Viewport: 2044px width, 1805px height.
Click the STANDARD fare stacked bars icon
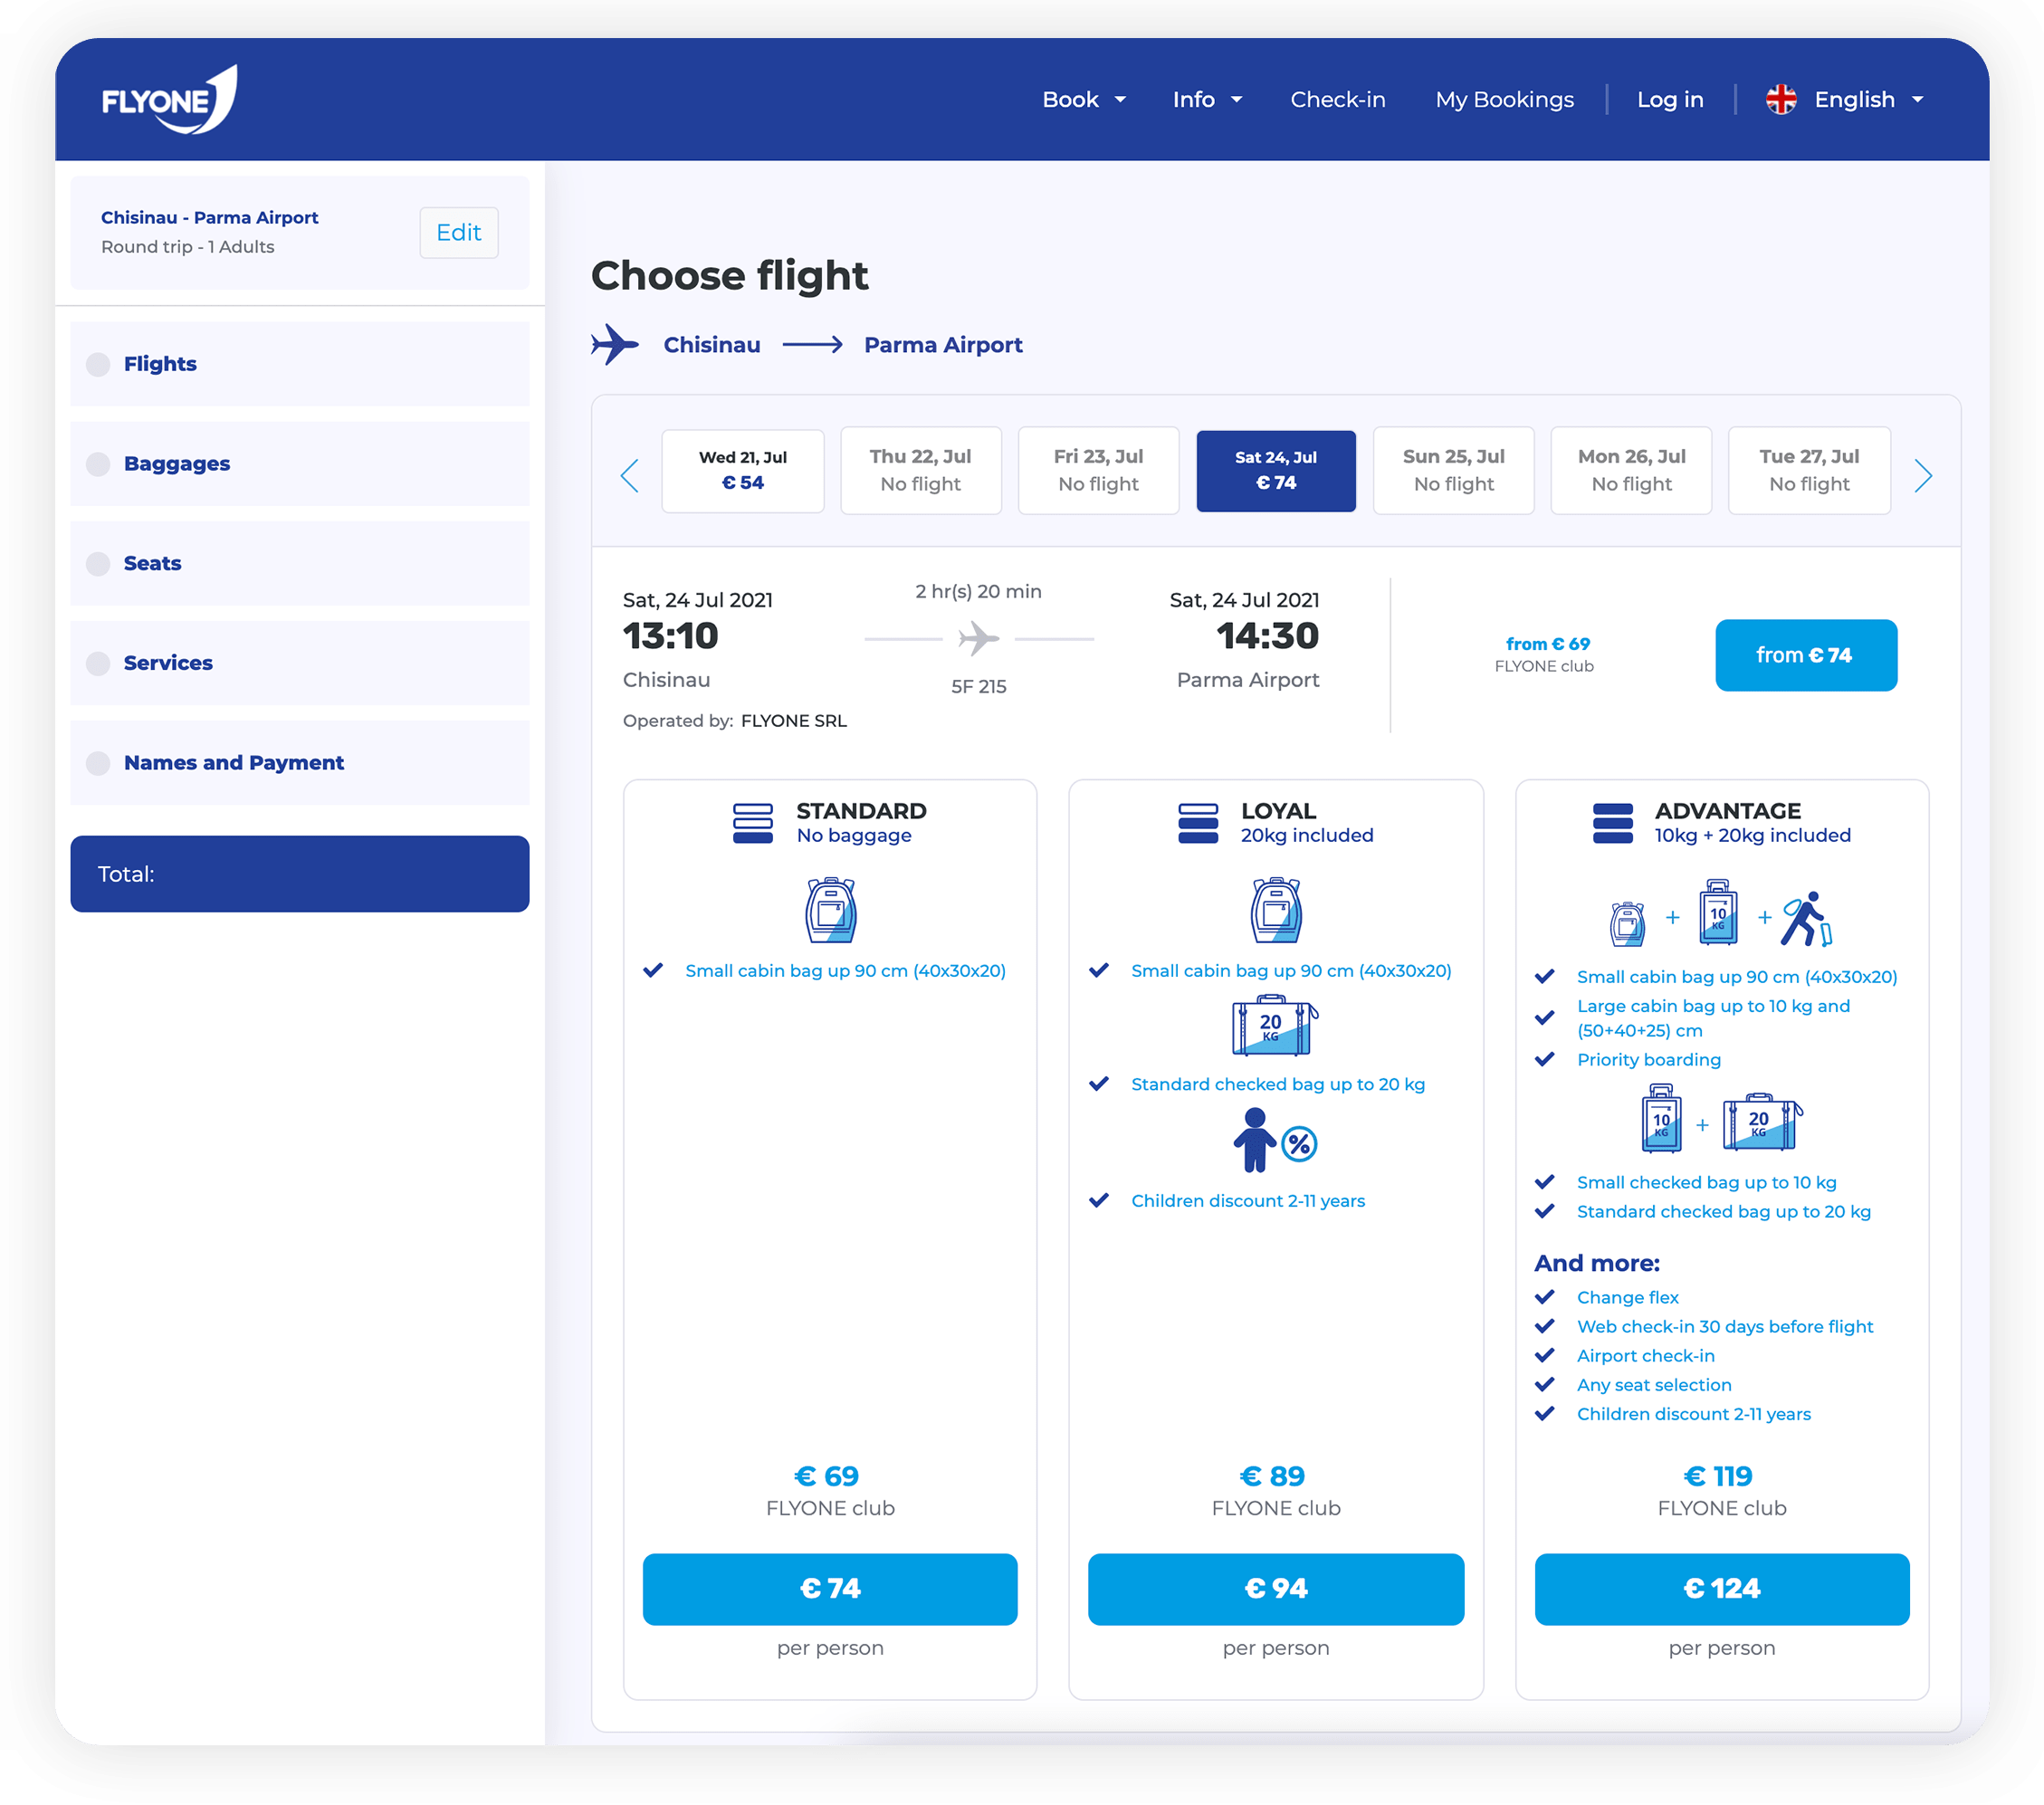(x=752, y=823)
